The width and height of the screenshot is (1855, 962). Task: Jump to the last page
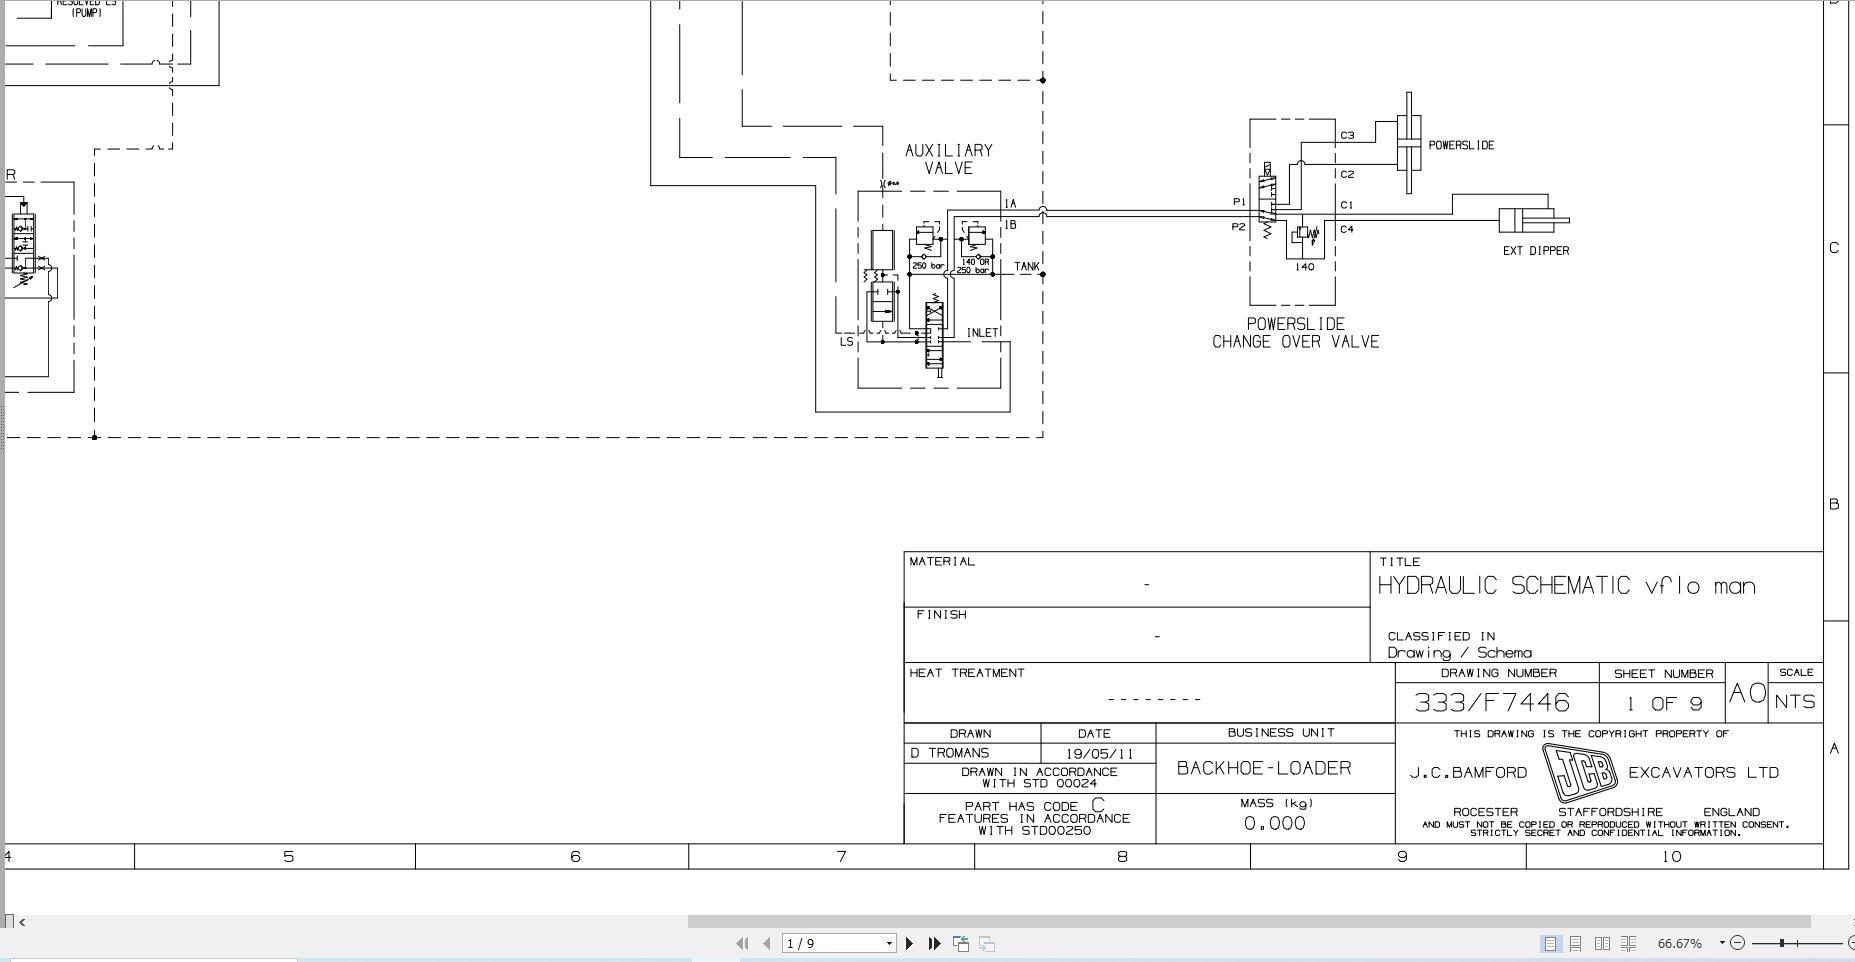(x=935, y=943)
